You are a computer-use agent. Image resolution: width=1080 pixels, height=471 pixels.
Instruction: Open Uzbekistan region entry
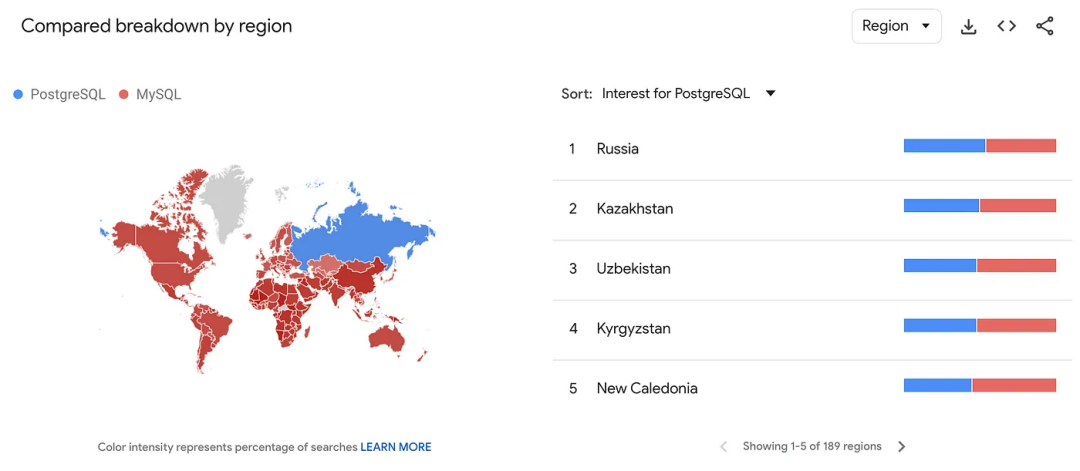pos(633,269)
